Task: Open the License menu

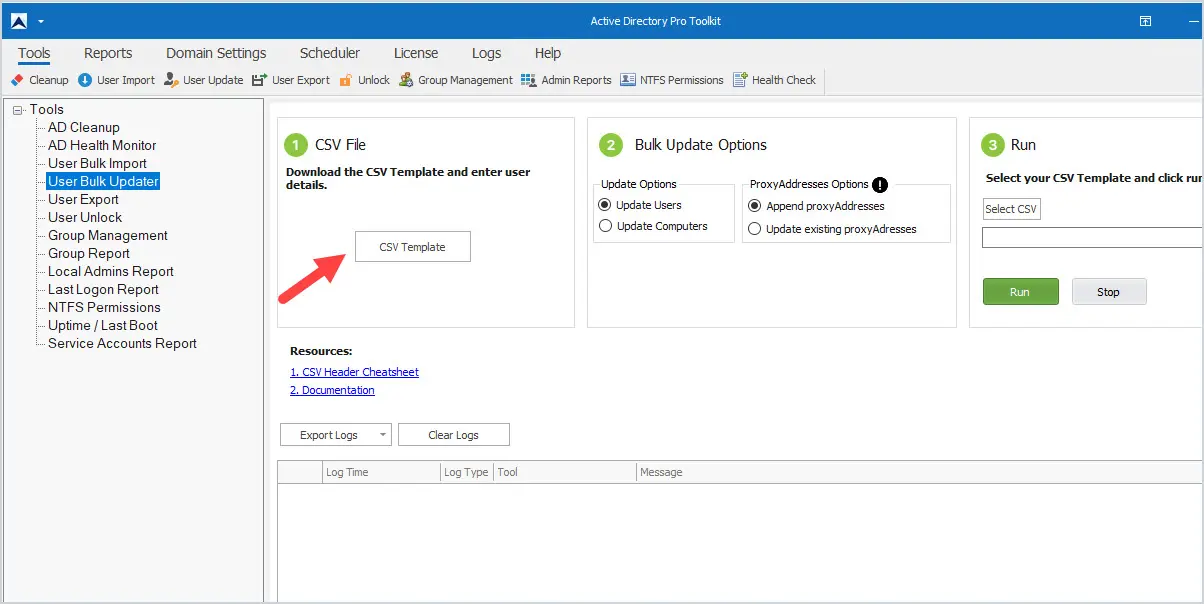Action: pos(416,53)
